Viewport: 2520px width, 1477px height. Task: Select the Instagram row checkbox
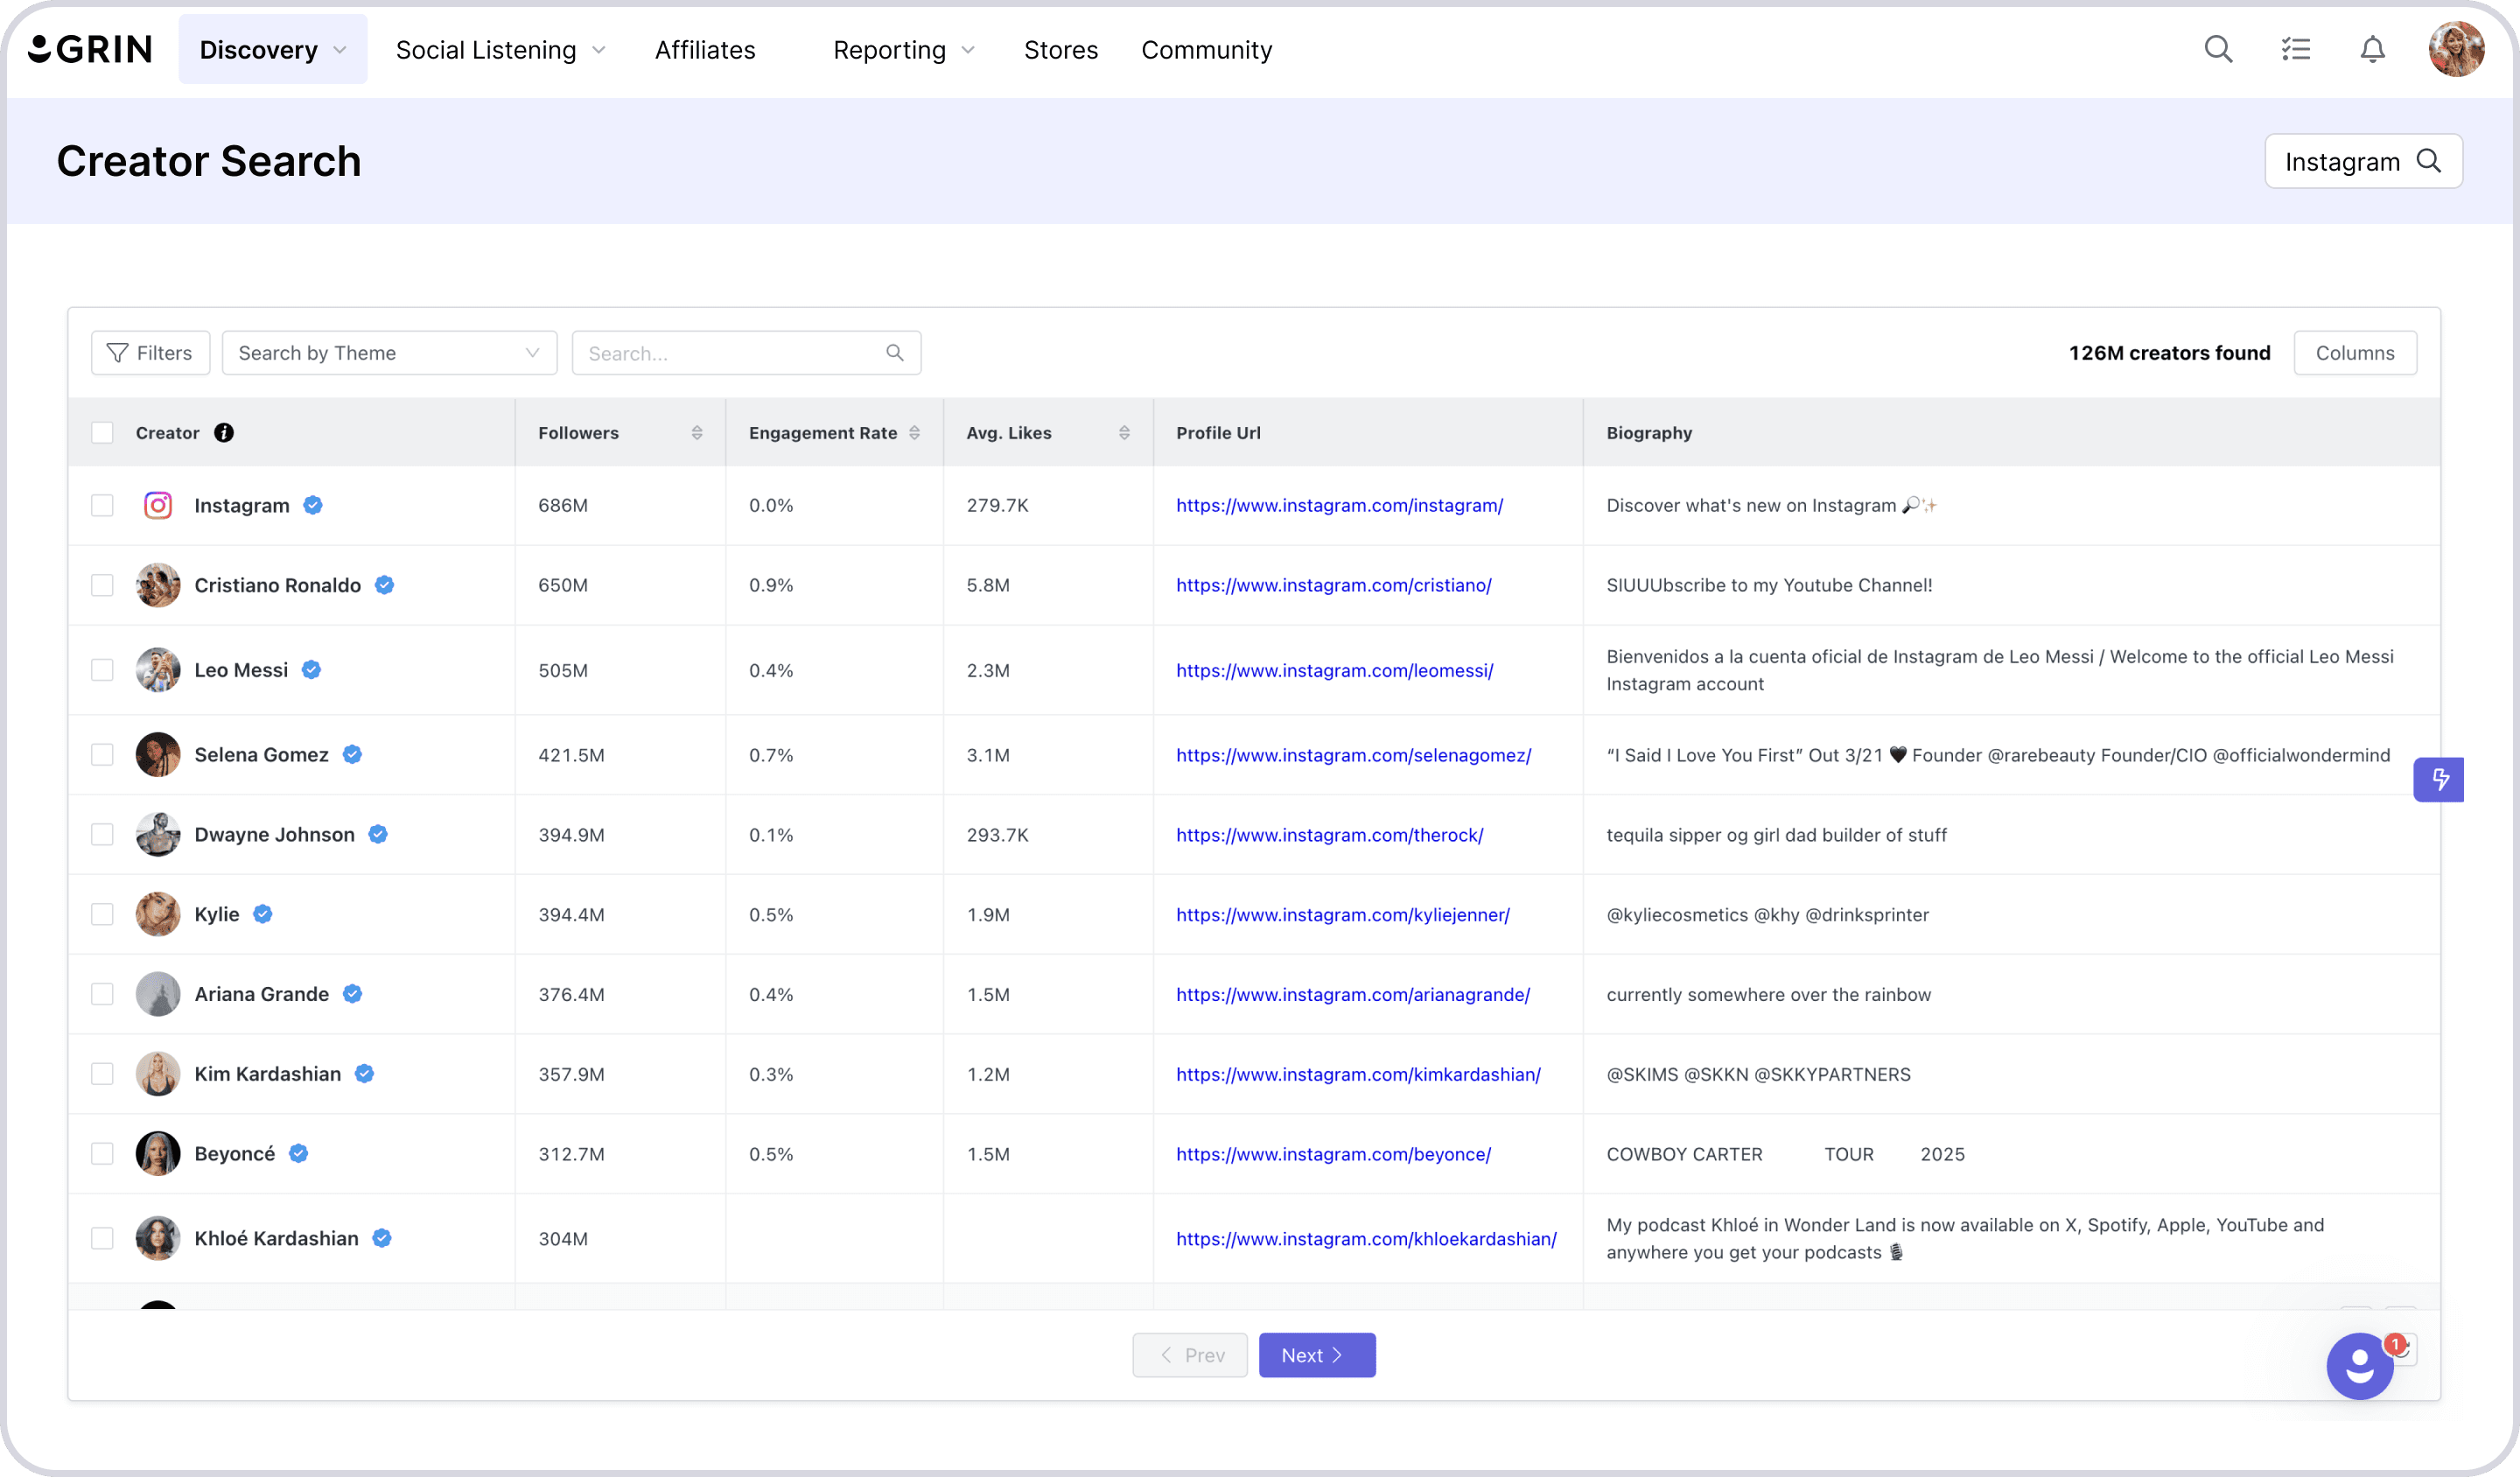pos(102,506)
